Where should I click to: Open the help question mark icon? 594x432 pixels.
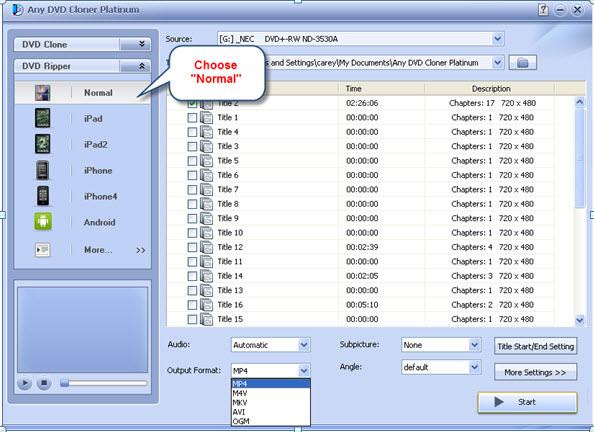543,10
